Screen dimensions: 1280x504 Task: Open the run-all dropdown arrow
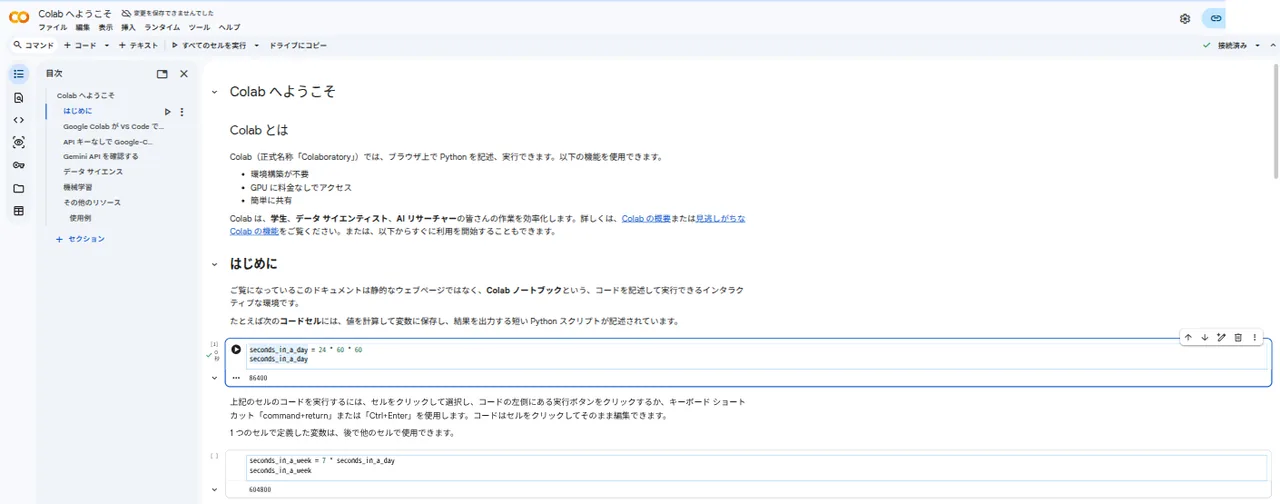coord(256,45)
